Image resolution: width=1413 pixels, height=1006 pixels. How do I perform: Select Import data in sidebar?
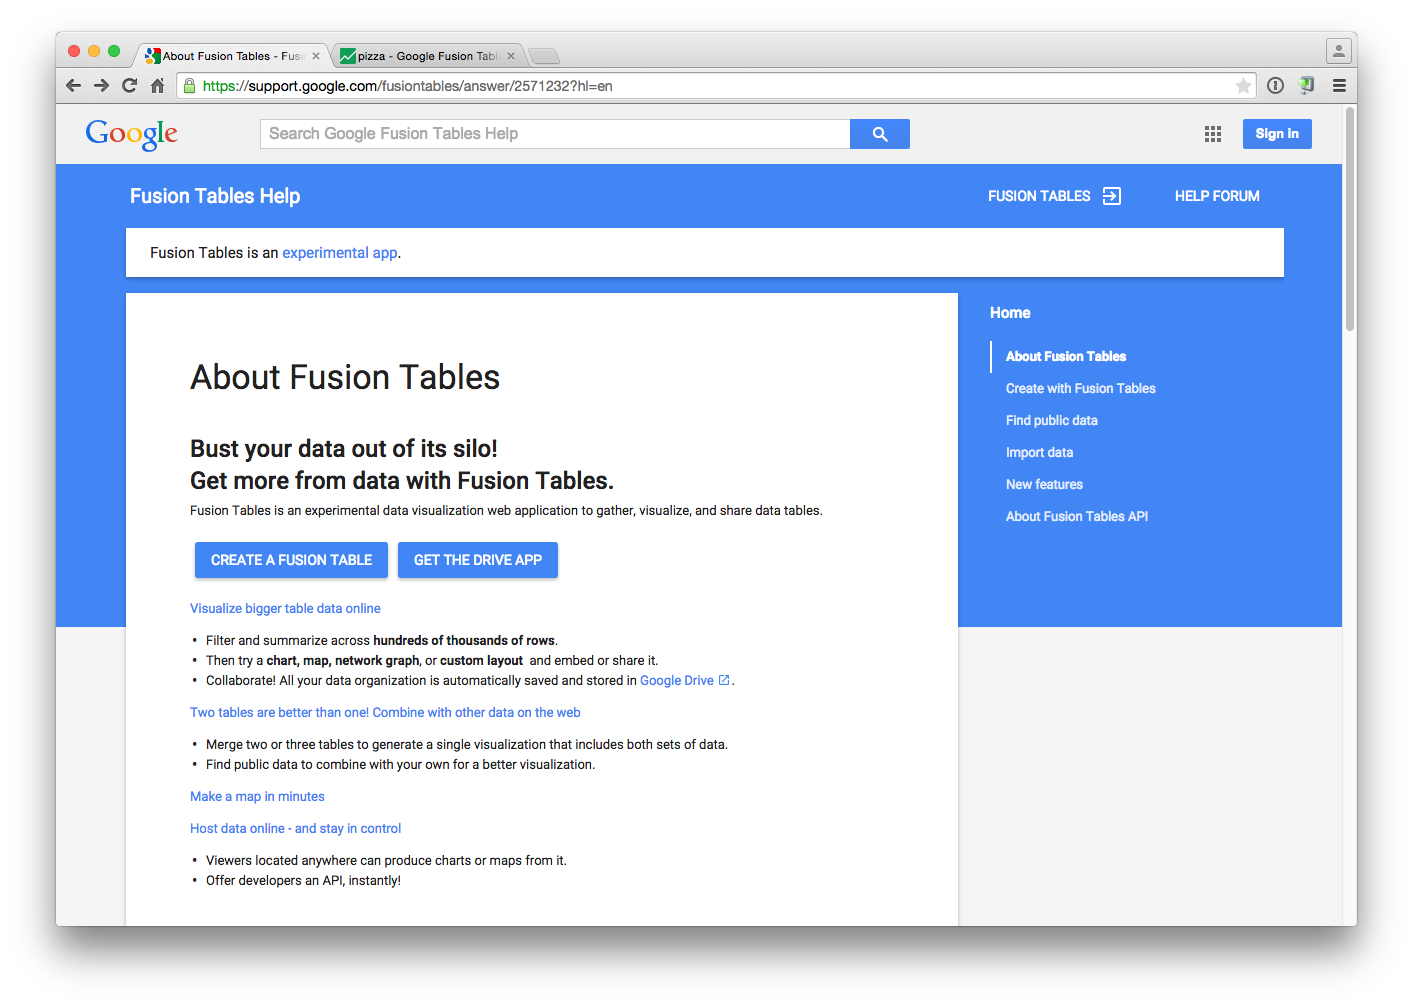1039,452
